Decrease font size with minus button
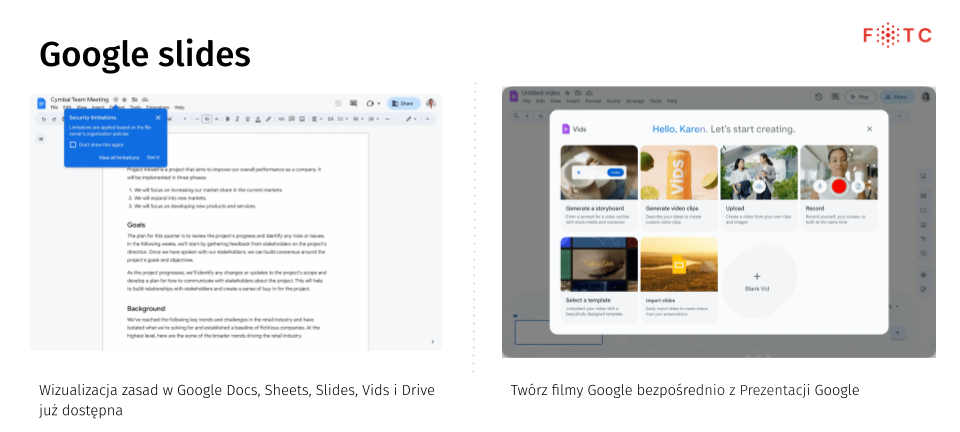 tap(197, 119)
